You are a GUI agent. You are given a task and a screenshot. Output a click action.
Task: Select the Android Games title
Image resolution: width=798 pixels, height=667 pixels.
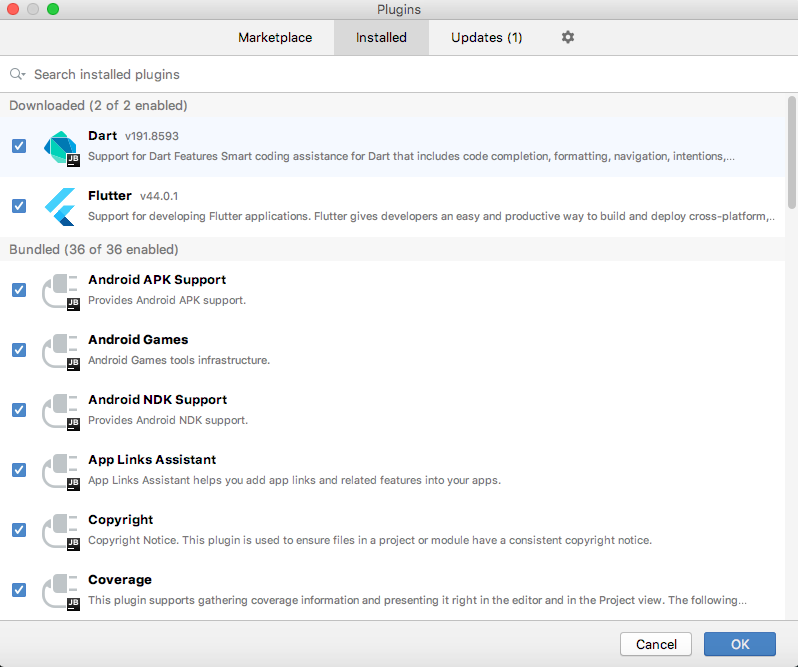(138, 339)
